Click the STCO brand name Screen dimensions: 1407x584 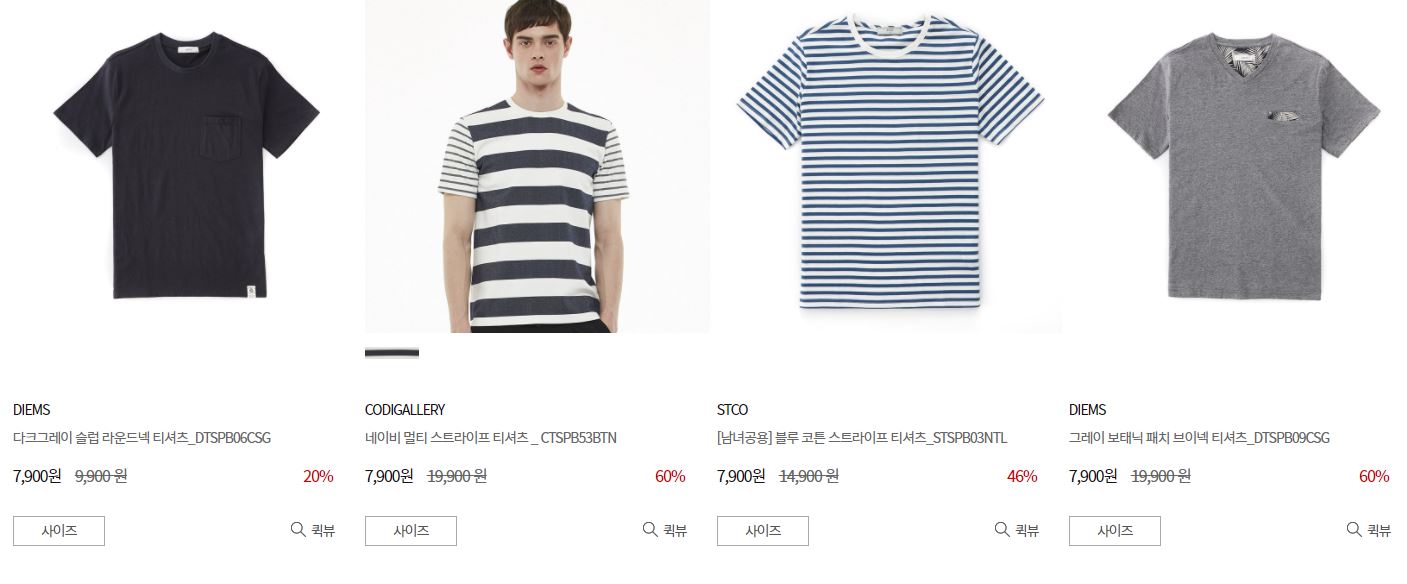tap(732, 410)
